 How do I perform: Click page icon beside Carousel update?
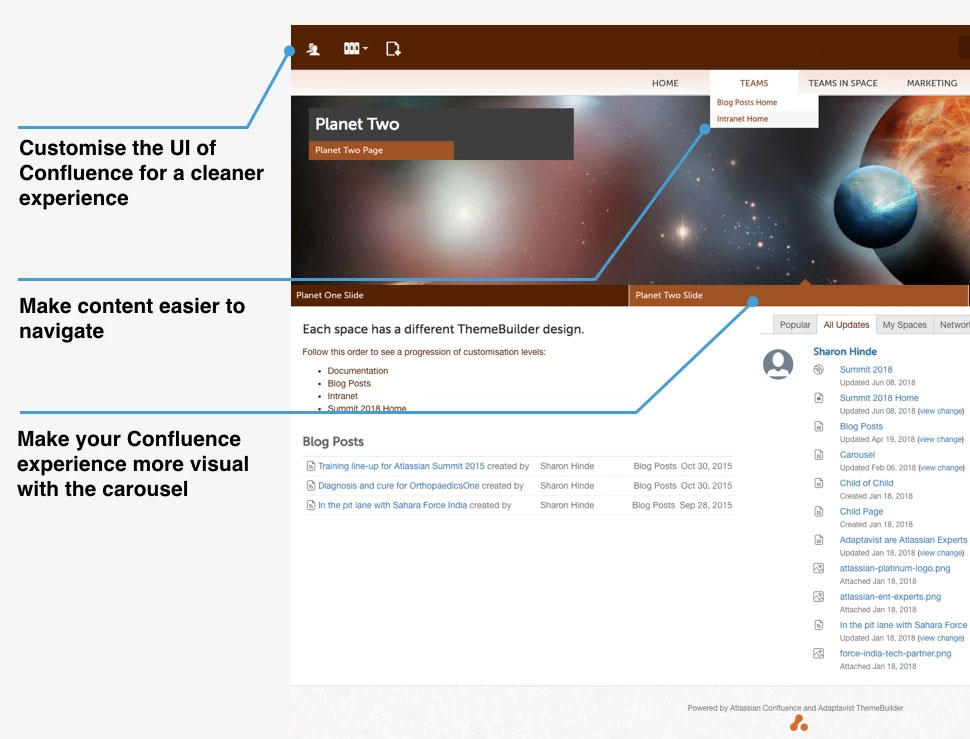tap(818, 455)
